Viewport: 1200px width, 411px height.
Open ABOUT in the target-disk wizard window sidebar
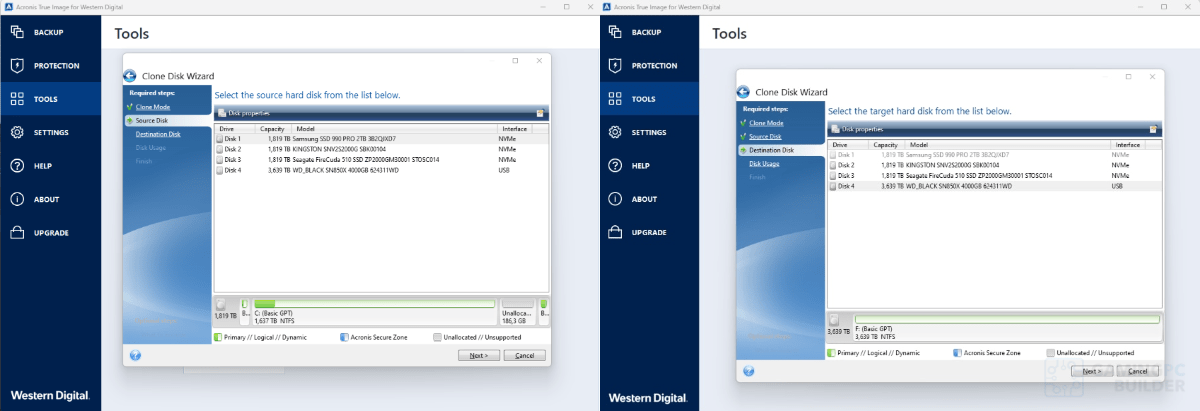click(x=649, y=199)
